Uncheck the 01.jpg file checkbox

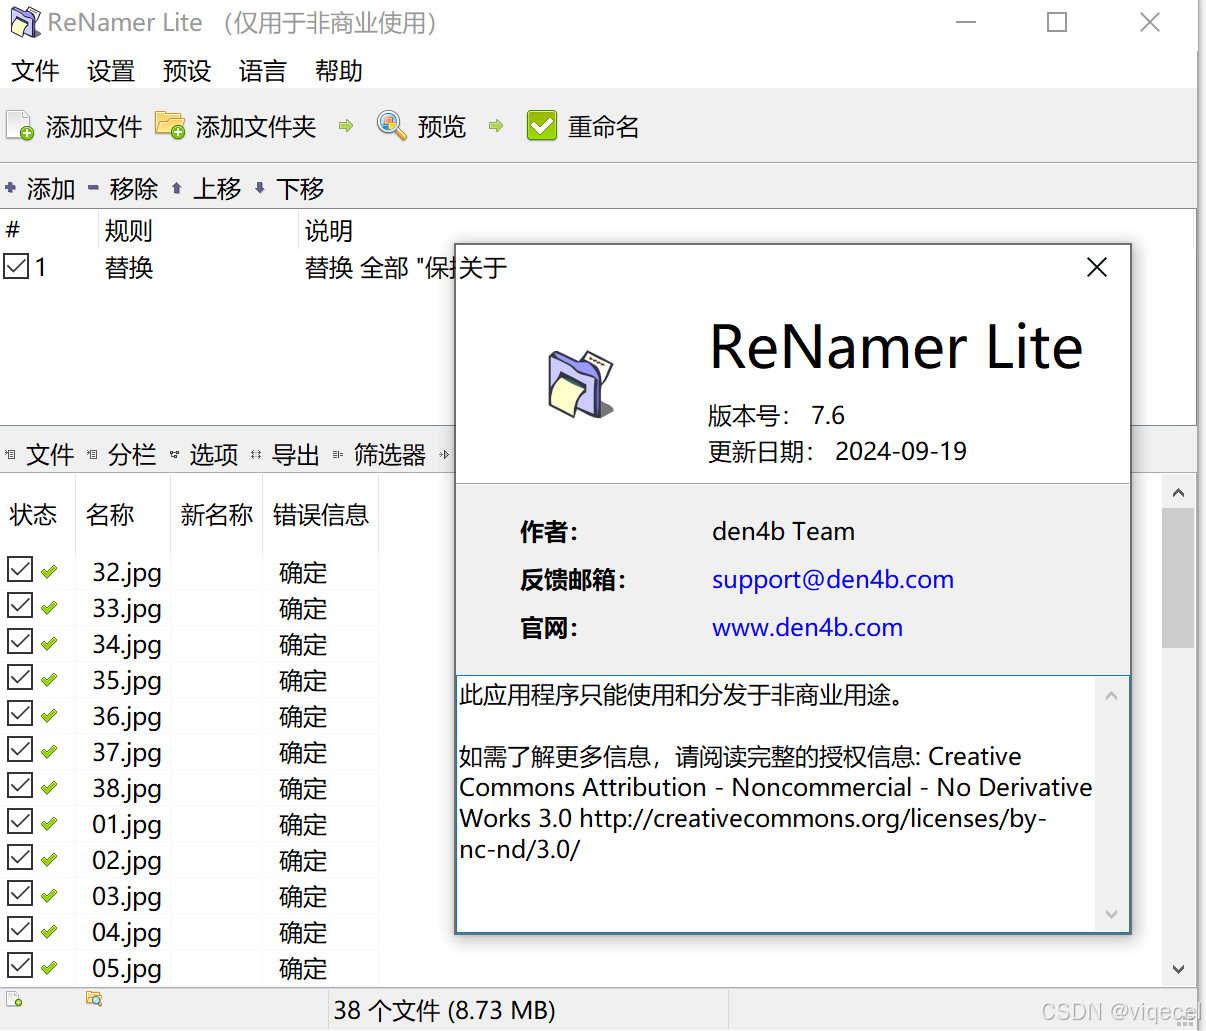click(x=20, y=822)
